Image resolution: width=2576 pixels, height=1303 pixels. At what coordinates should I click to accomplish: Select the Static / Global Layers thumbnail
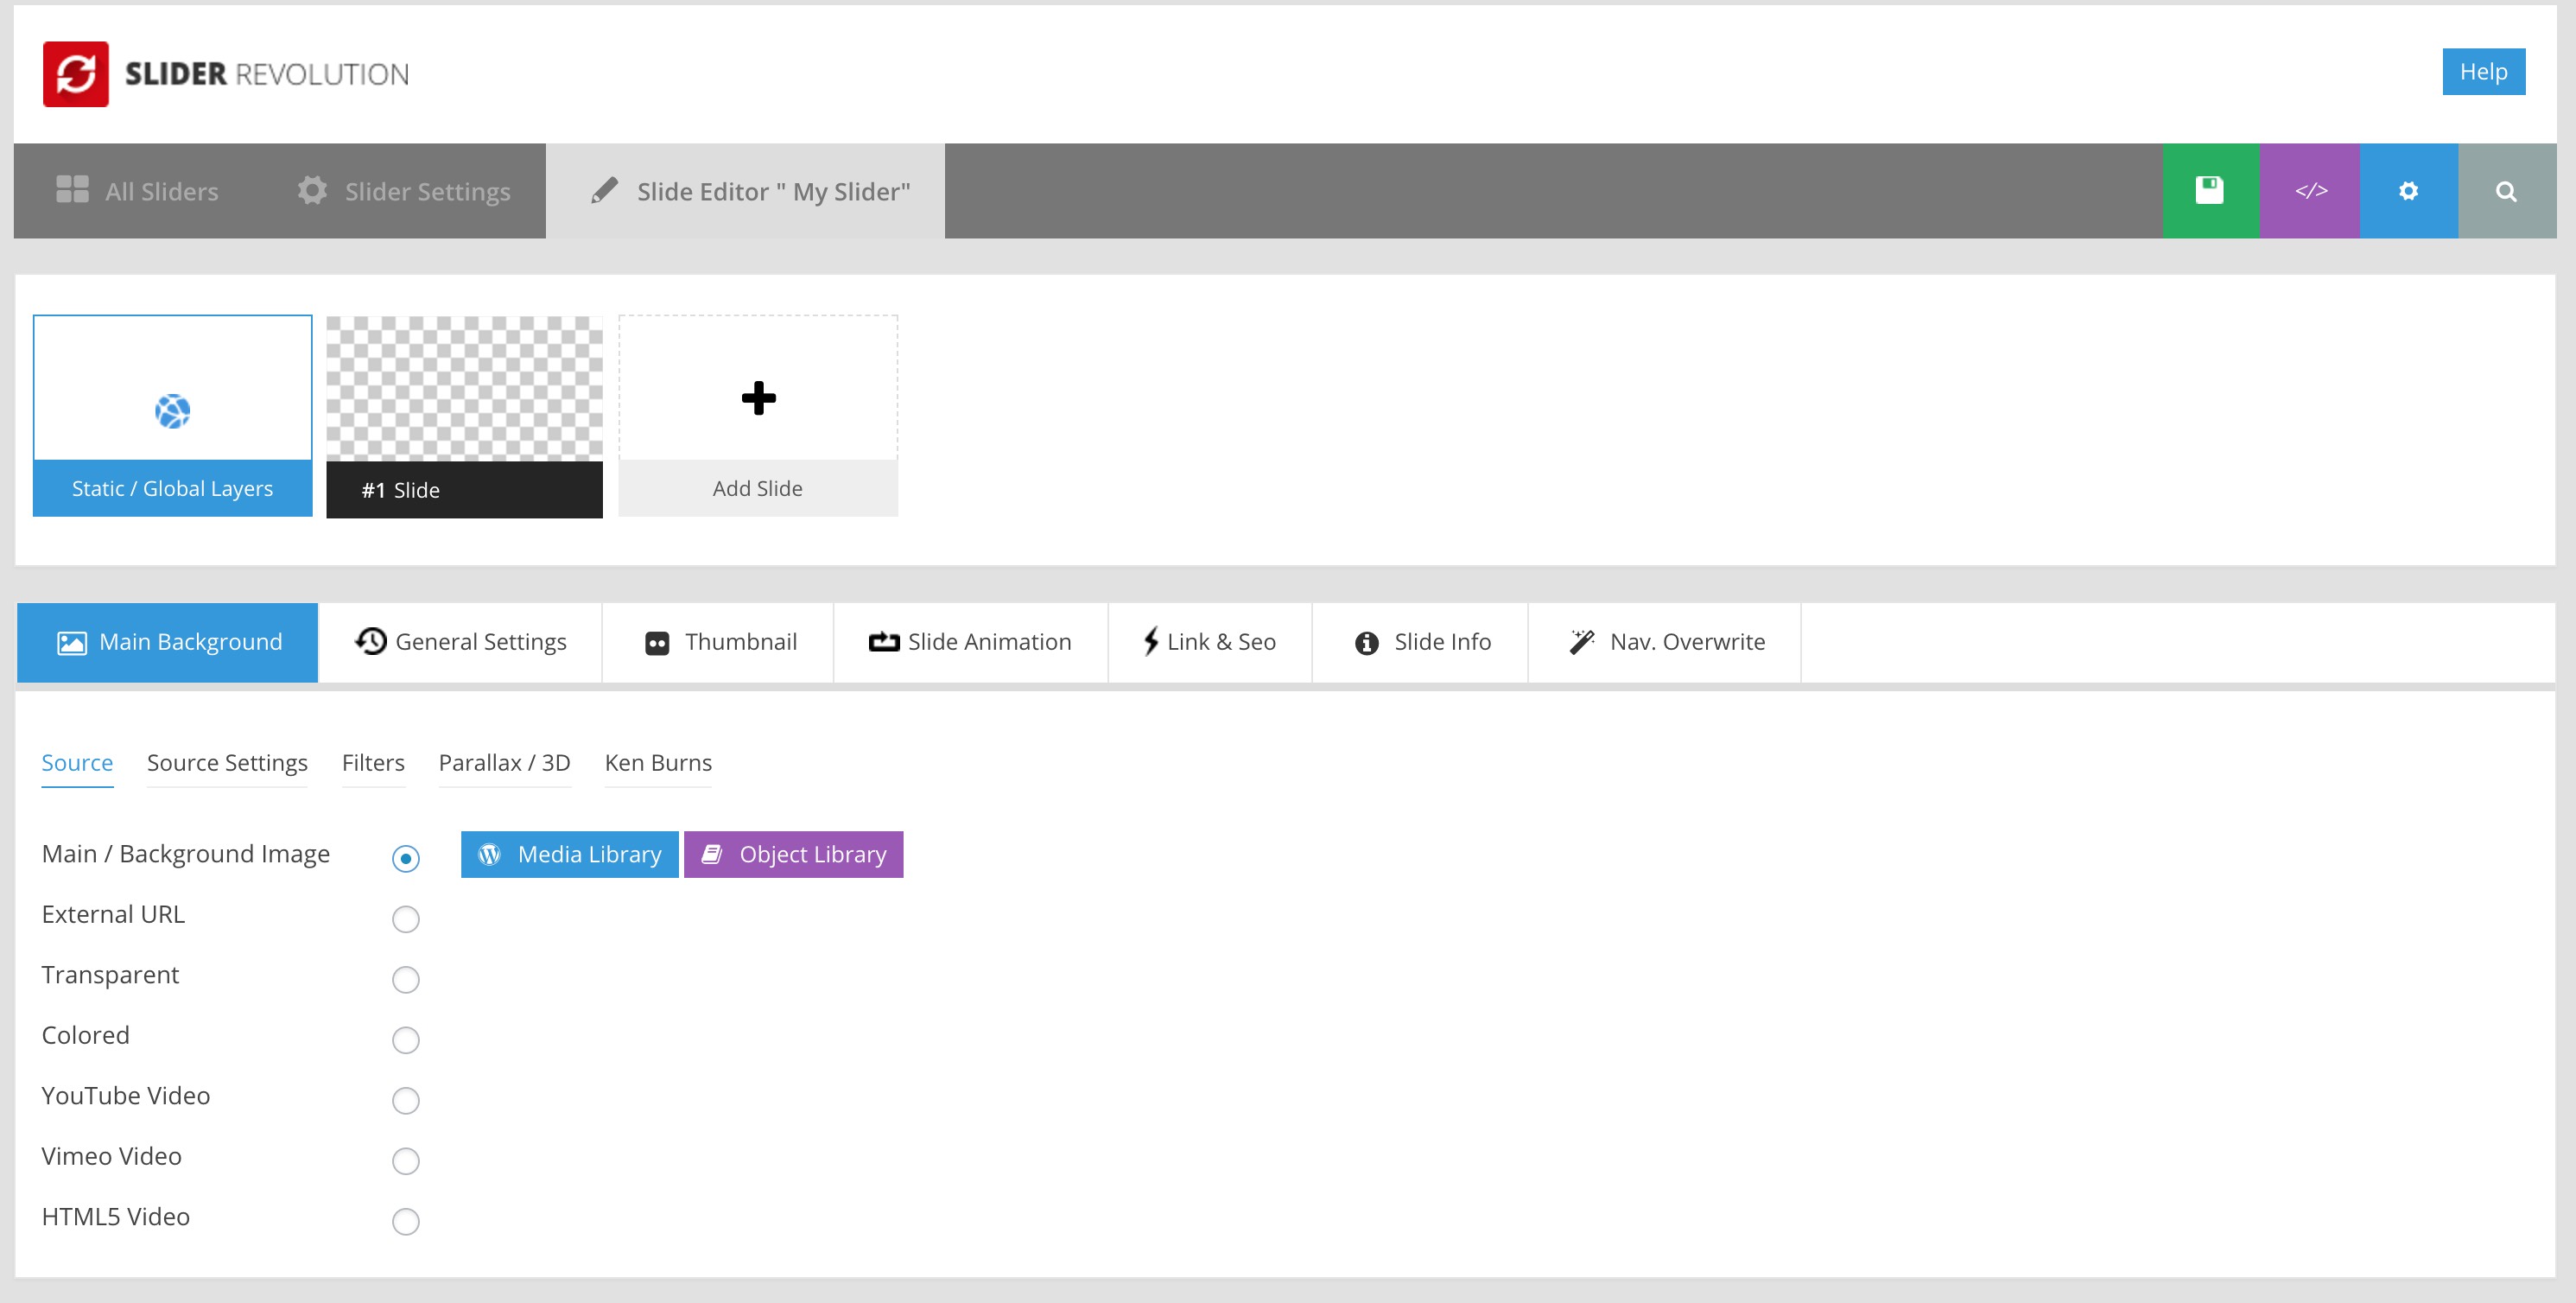tap(173, 416)
